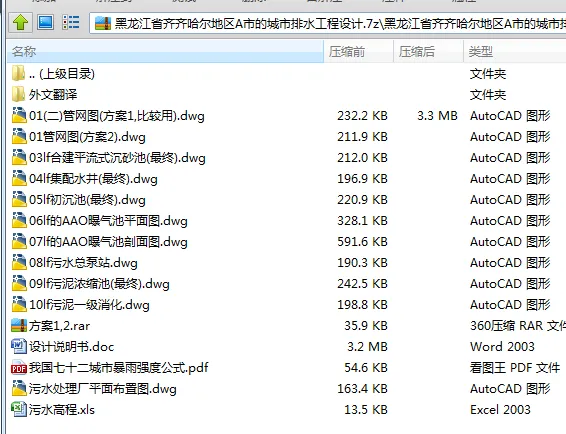Screen dimensions: 566x434
Task: Click icon of 07lf的AAO曝气池剖面图.dwg
Action: (19, 241)
